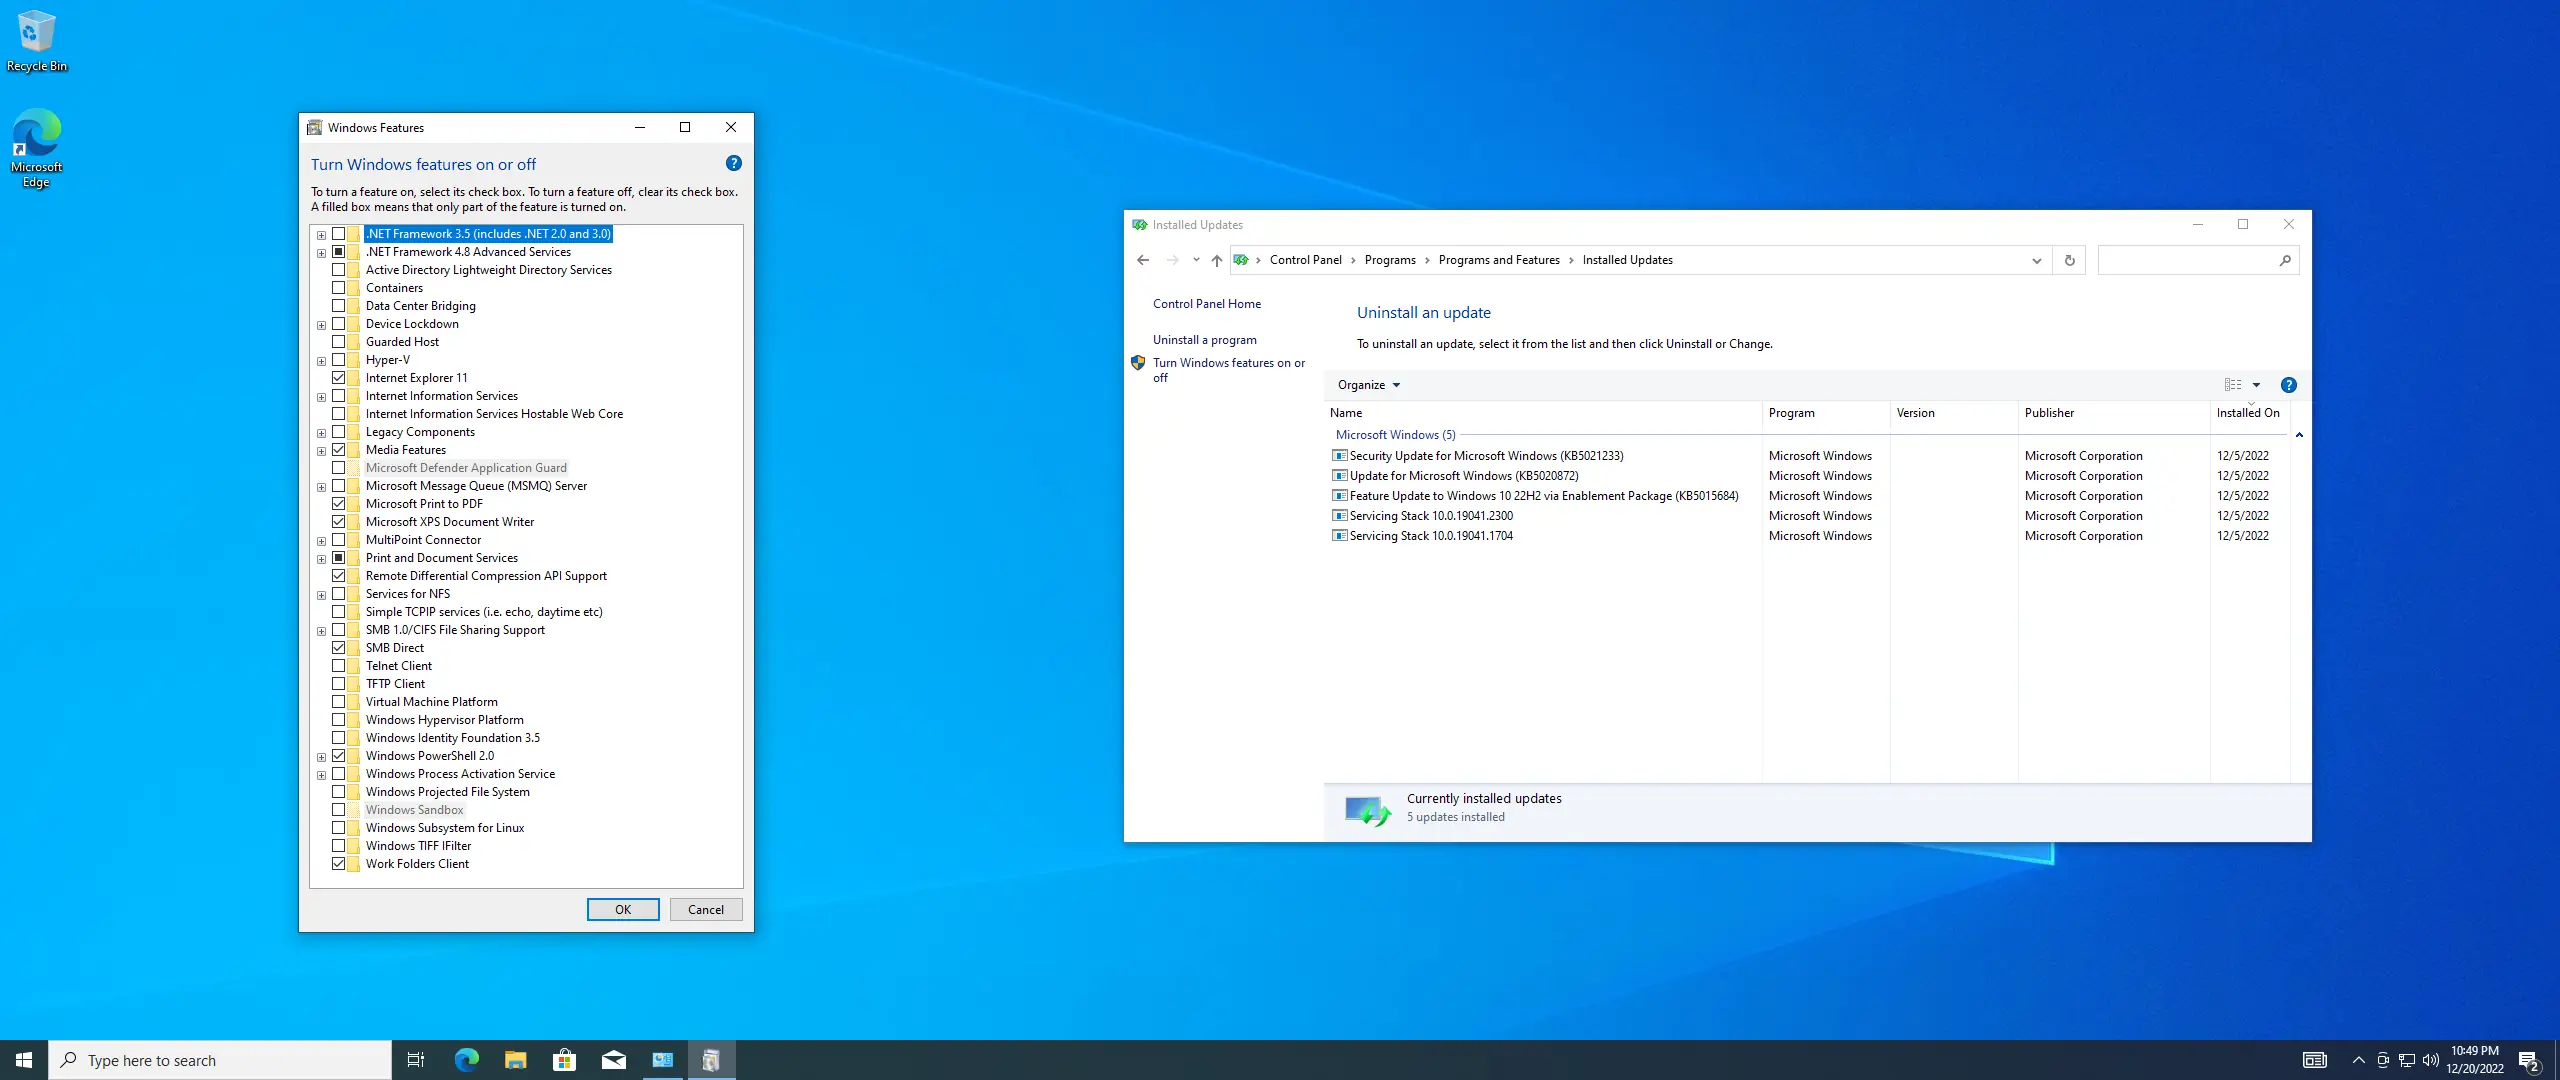Open Microsoft Store from the taskbar

(x=564, y=1060)
